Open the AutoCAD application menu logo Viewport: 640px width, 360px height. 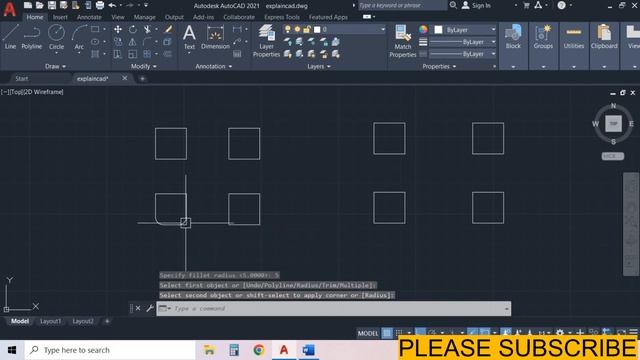point(9,9)
